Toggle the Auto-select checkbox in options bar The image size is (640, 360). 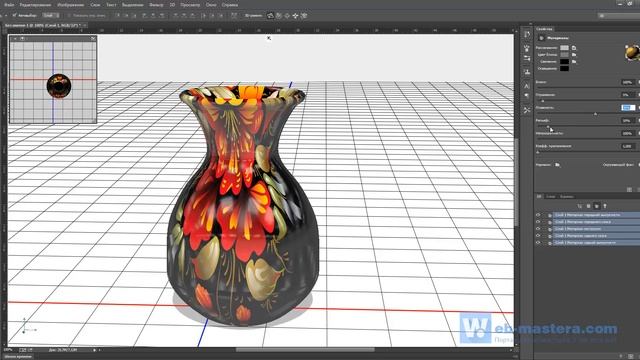[14, 16]
